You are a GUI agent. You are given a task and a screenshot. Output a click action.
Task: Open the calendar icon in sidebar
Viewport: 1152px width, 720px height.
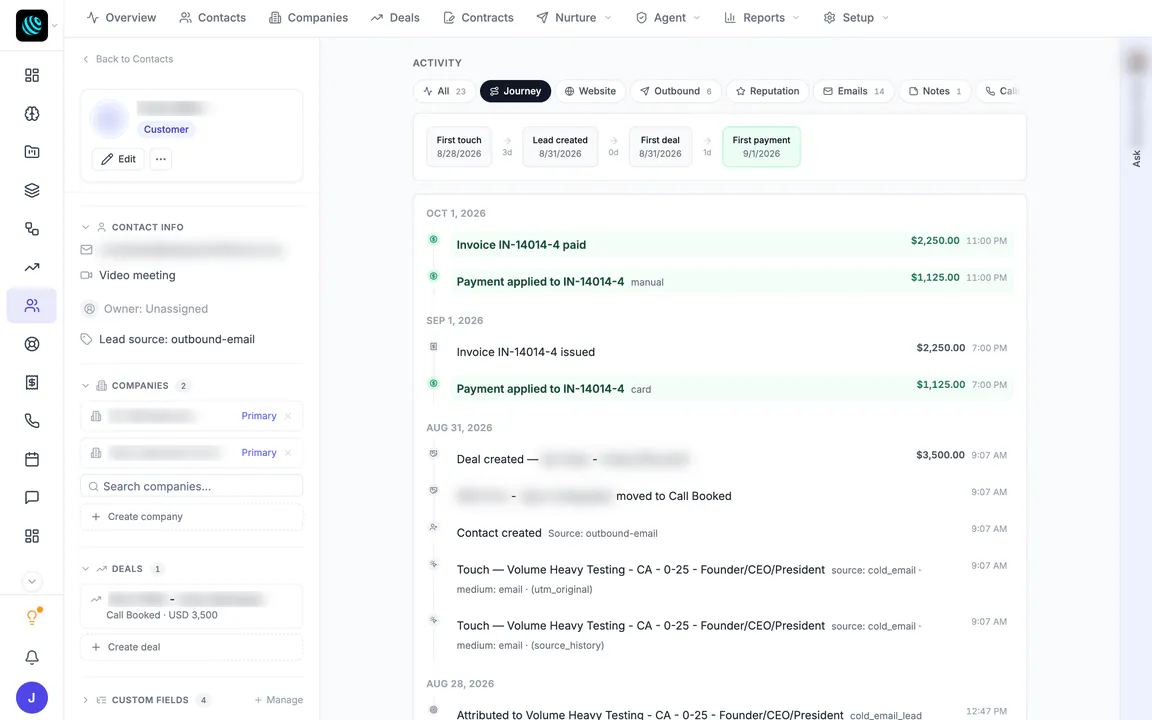click(32, 459)
